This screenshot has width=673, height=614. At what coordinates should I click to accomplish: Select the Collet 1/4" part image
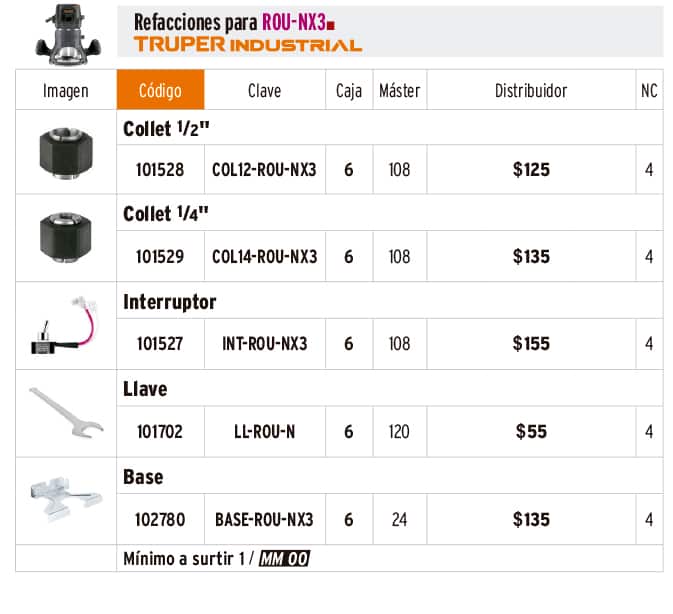click(66, 236)
